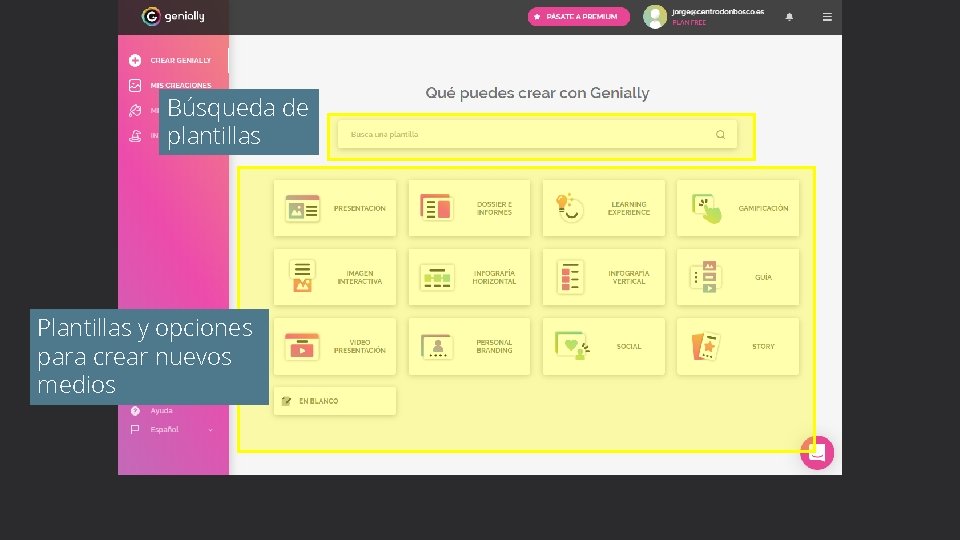This screenshot has width=960, height=540.
Task: Click the Gamificación hand pointer icon
Action: pos(707,209)
